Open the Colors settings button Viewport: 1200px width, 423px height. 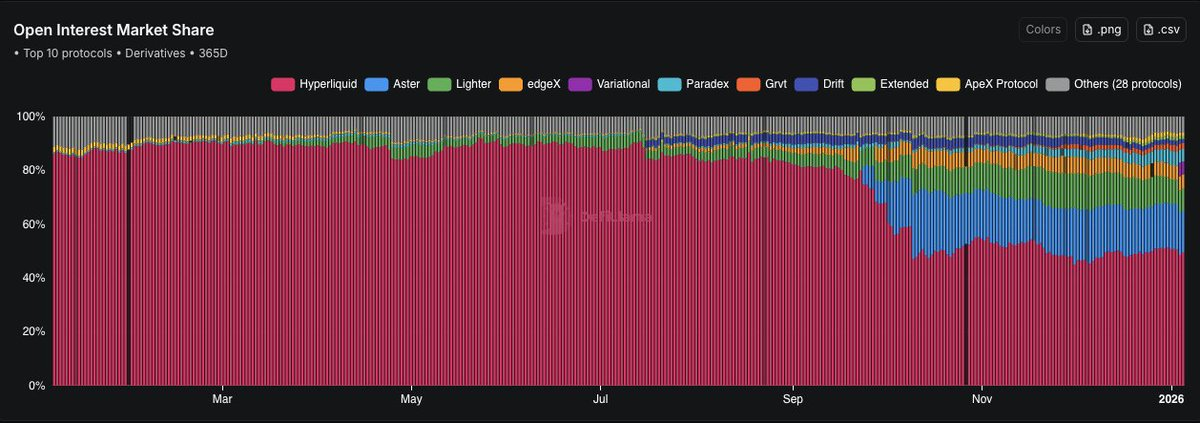coord(1044,30)
